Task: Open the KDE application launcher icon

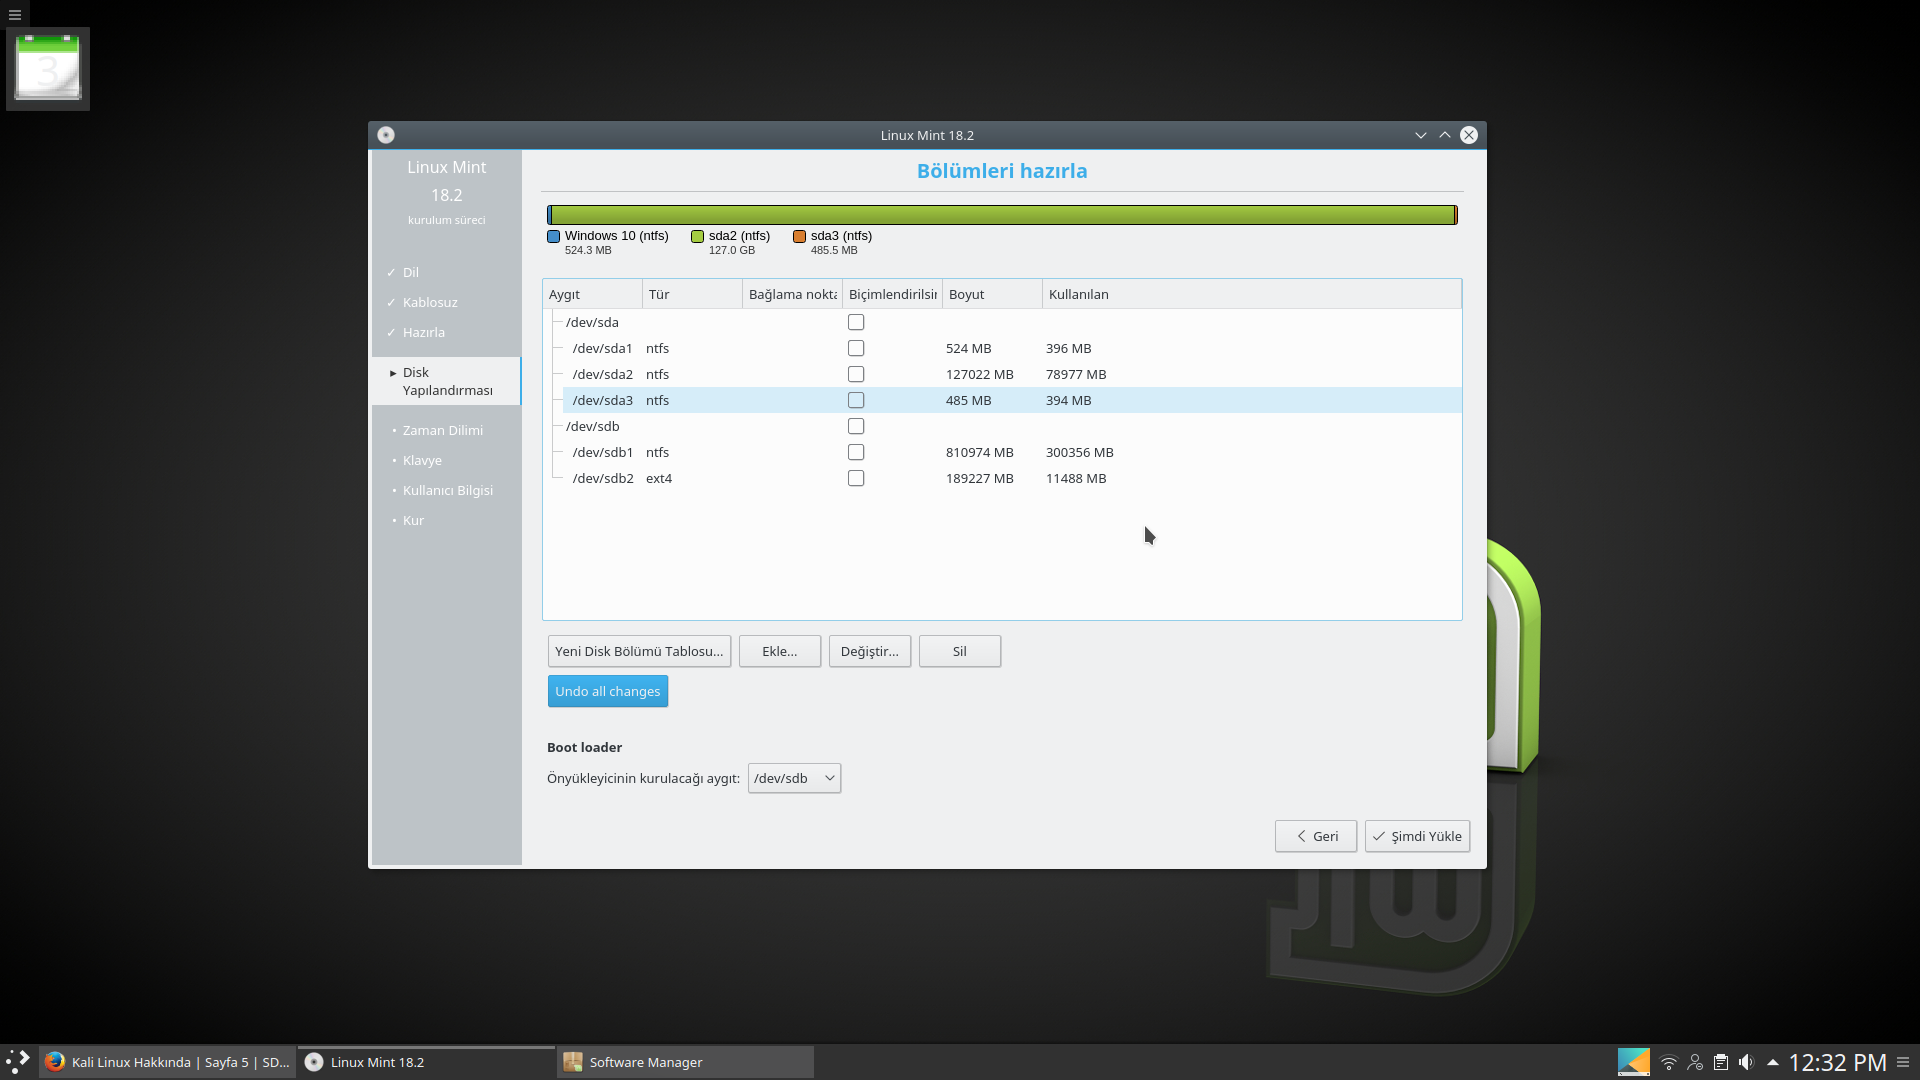Action: point(18,1062)
